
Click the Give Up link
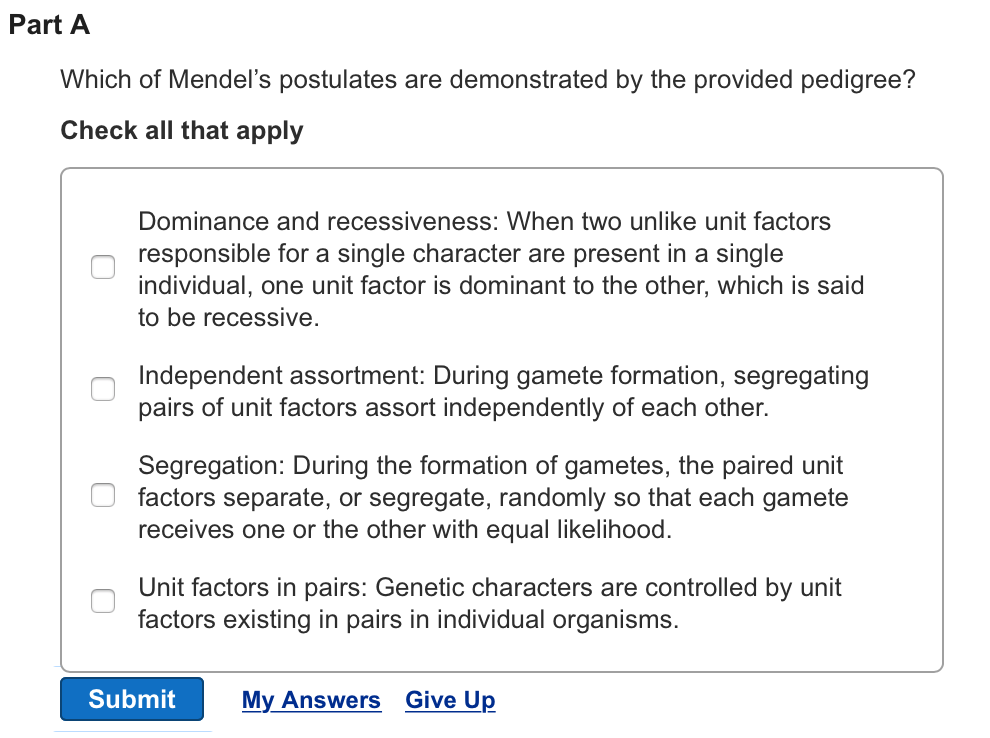450,700
